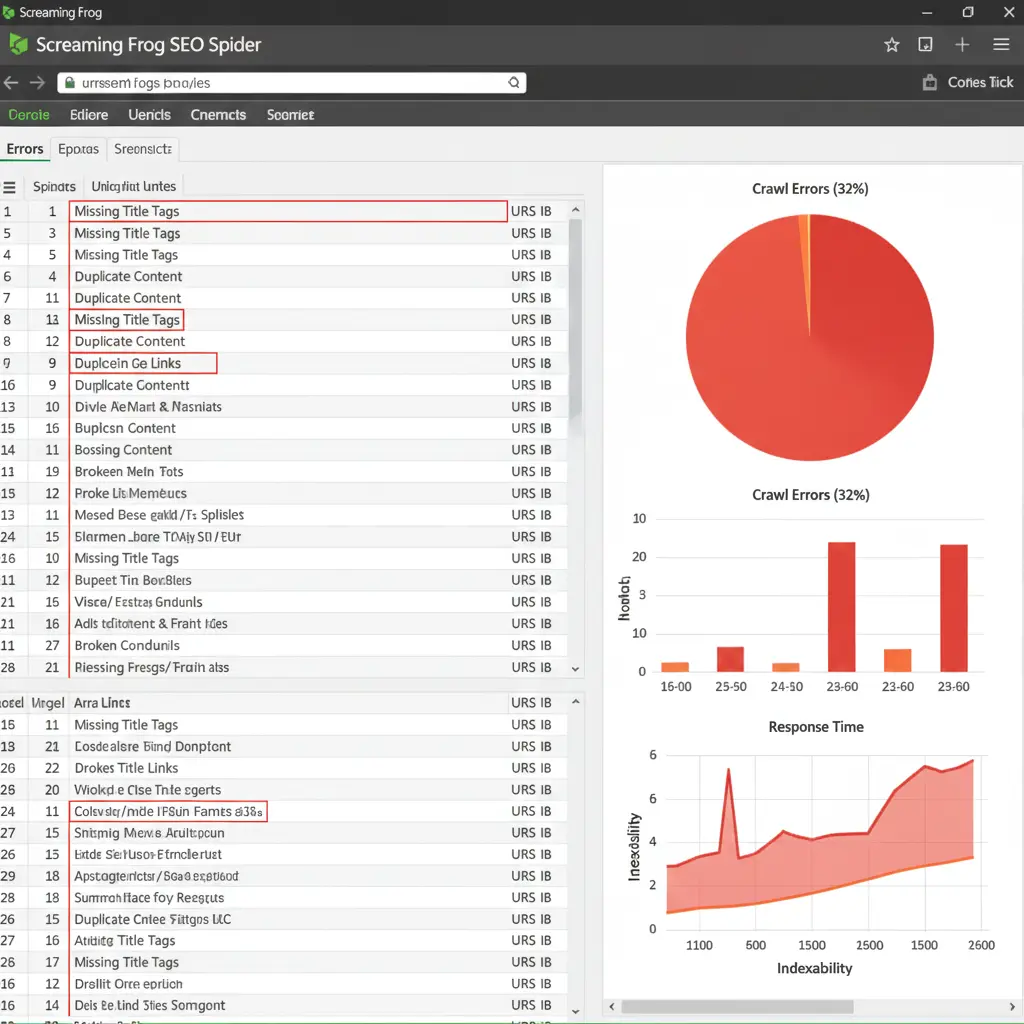This screenshot has width=1024, height=1024.
Task: Open the Edlore menu
Action: point(89,115)
